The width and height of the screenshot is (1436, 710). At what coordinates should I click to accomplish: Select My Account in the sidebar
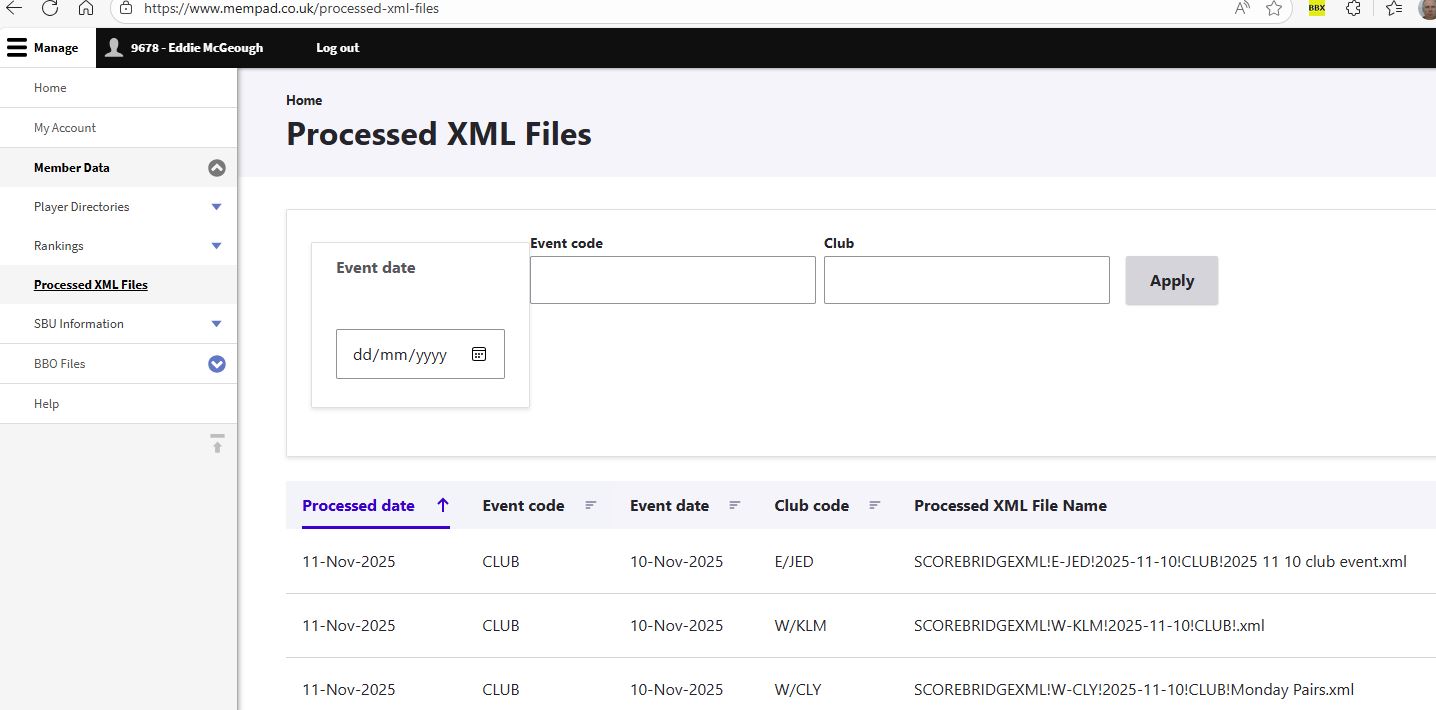tap(64, 127)
